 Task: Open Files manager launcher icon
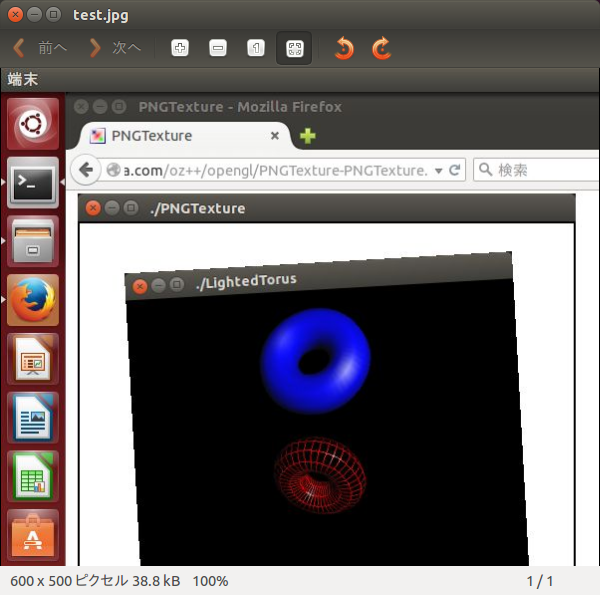point(33,241)
